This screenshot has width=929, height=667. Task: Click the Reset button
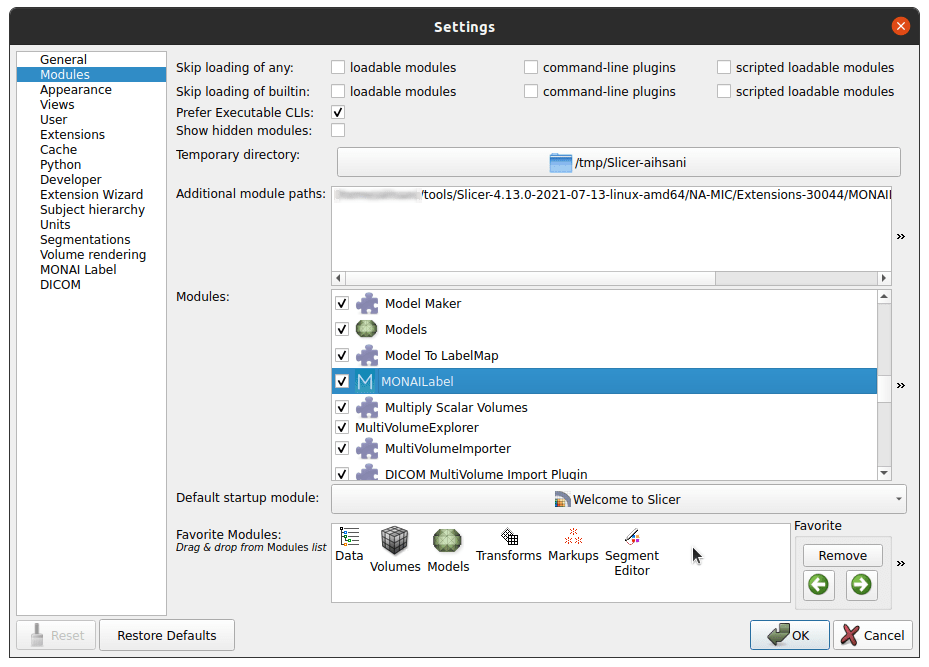click(x=56, y=635)
